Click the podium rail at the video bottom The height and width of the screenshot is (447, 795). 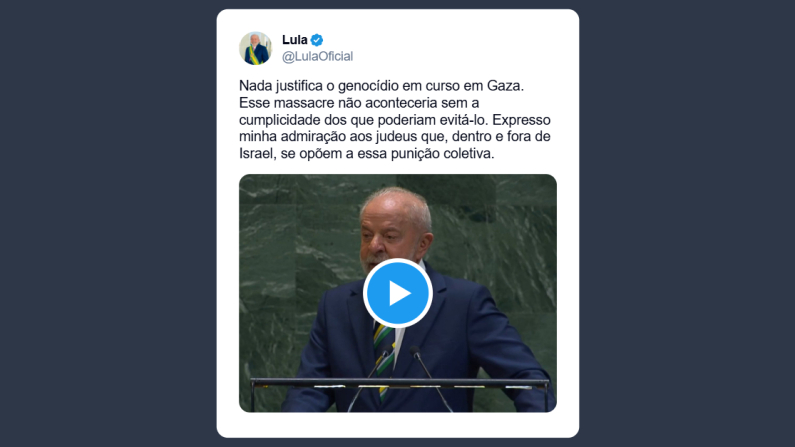(x=400, y=384)
